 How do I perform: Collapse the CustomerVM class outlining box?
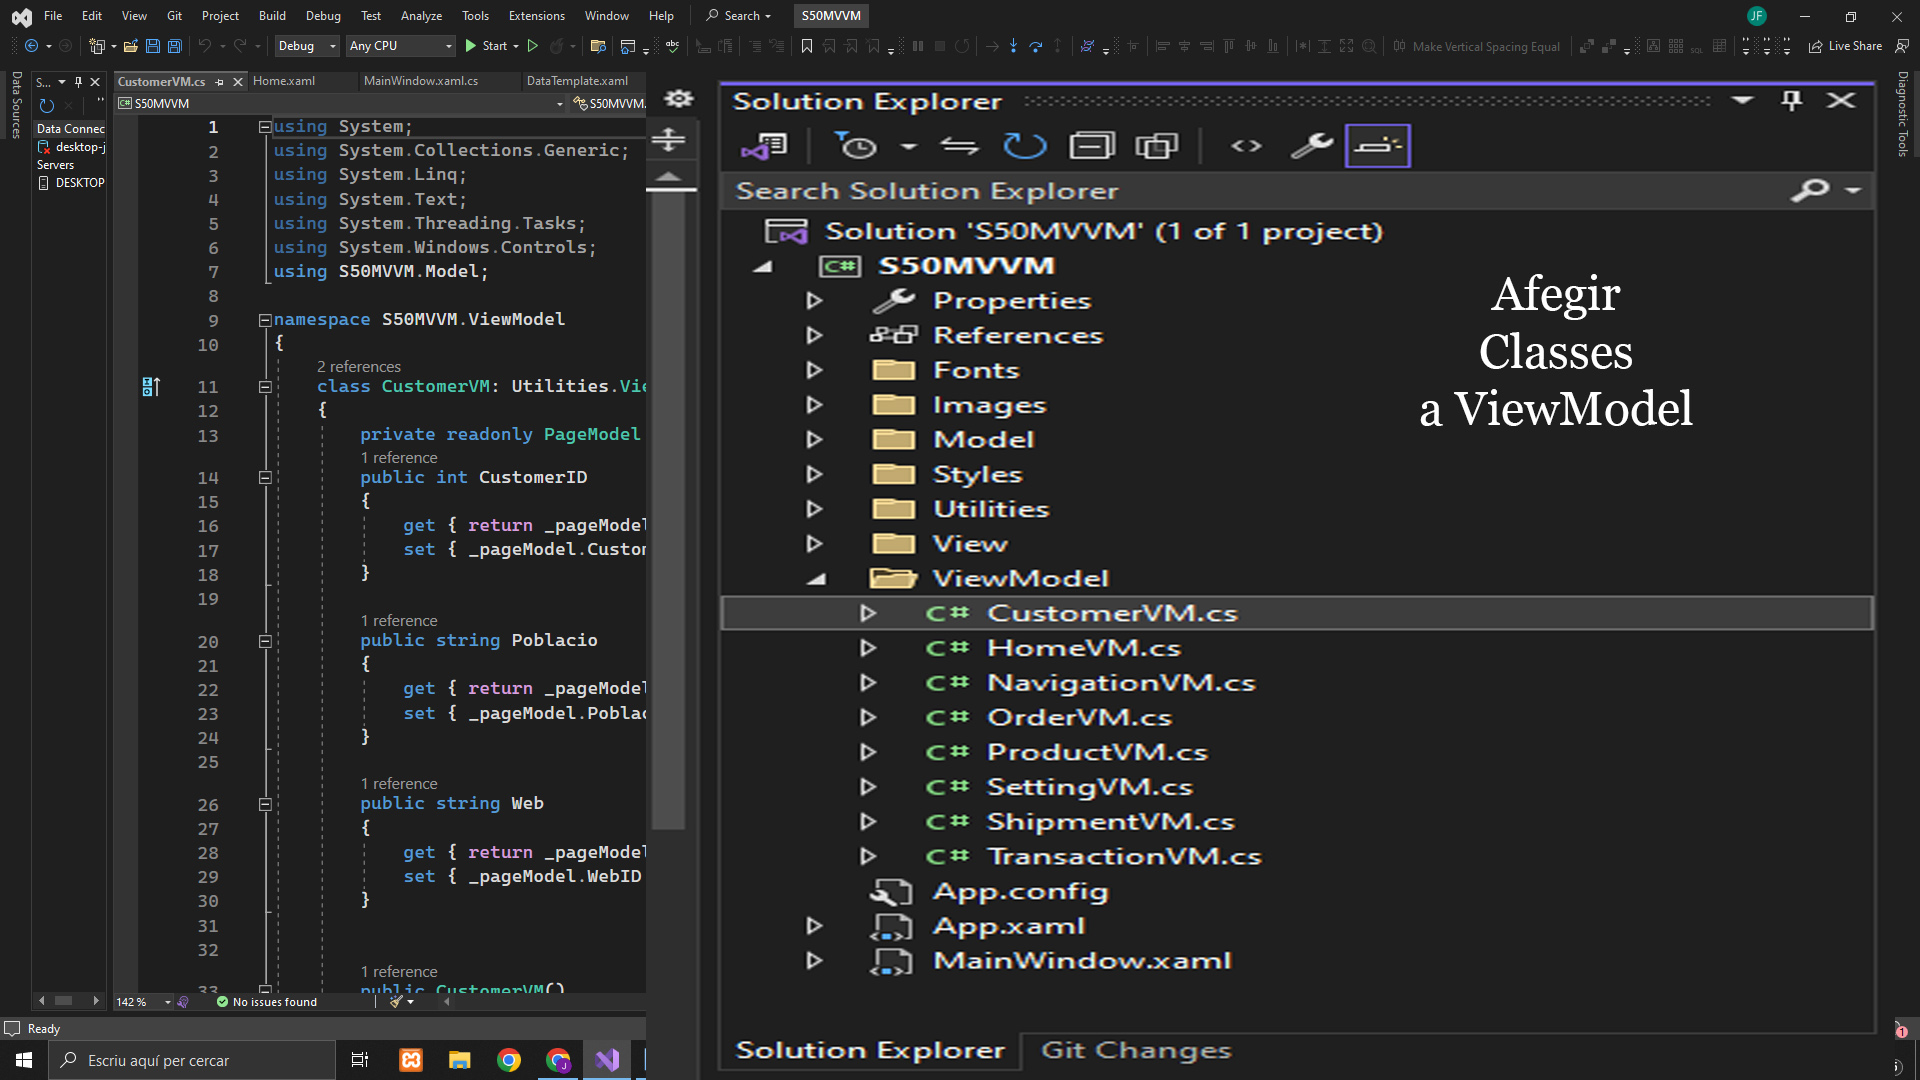click(x=265, y=387)
